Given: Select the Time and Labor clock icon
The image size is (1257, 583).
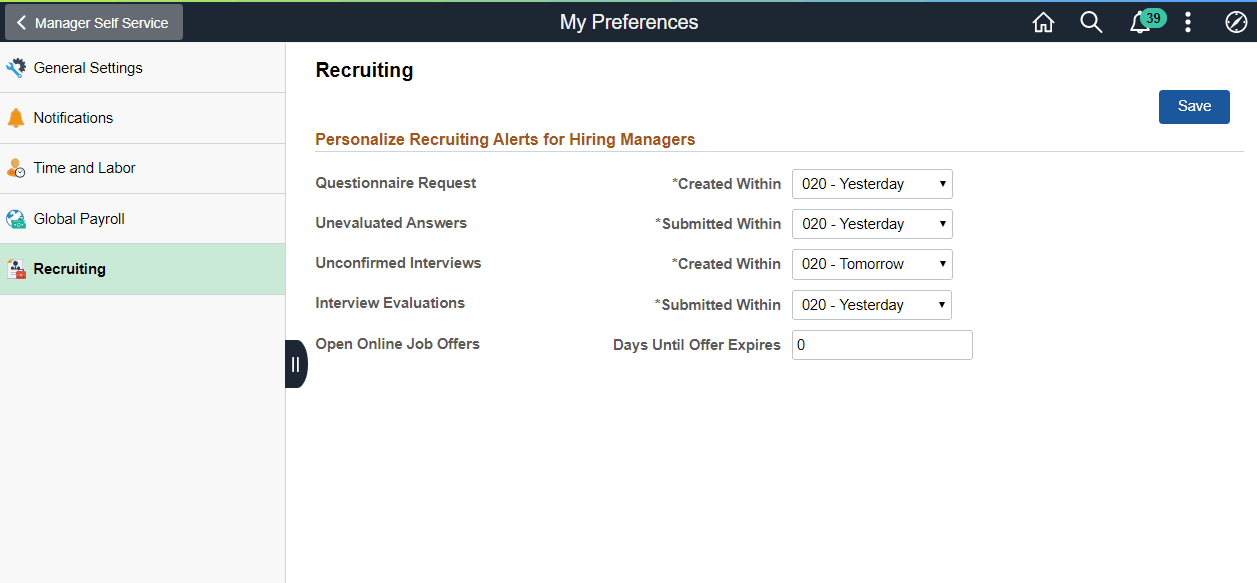Looking at the screenshot, I should tap(18, 168).
